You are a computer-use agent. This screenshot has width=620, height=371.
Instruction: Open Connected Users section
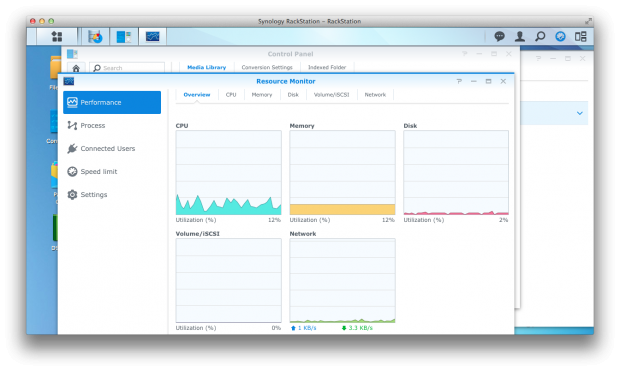point(112,148)
